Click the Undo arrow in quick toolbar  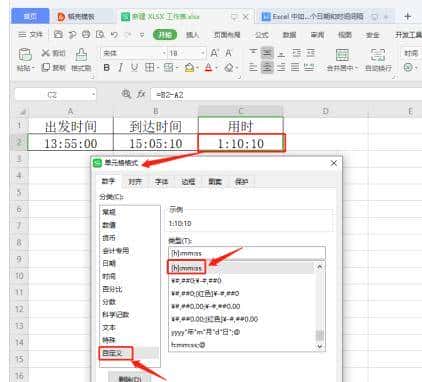[x=114, y=35]
